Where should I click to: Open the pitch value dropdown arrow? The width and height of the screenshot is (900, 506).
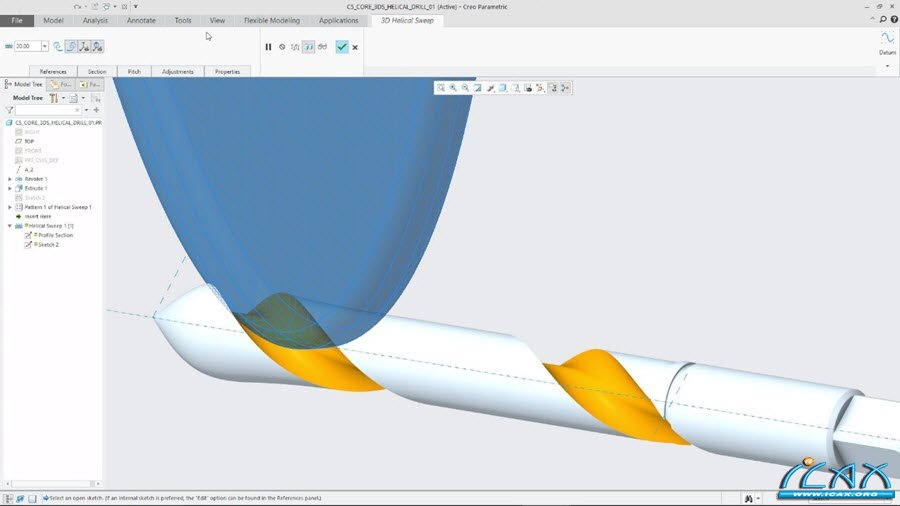(x=45, y=46)
